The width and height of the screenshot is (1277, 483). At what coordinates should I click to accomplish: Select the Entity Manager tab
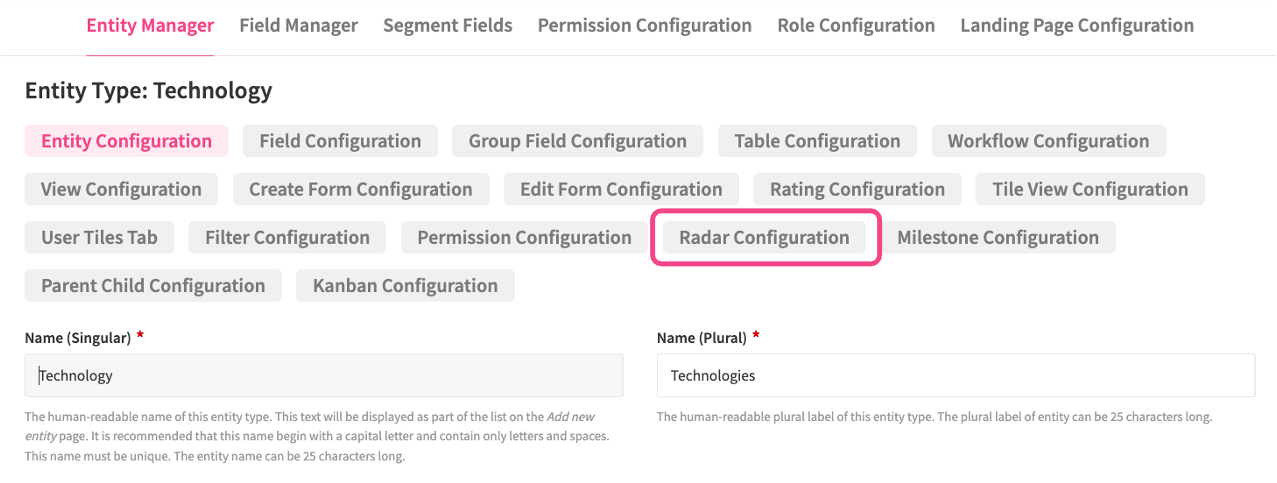coord(150,26)
